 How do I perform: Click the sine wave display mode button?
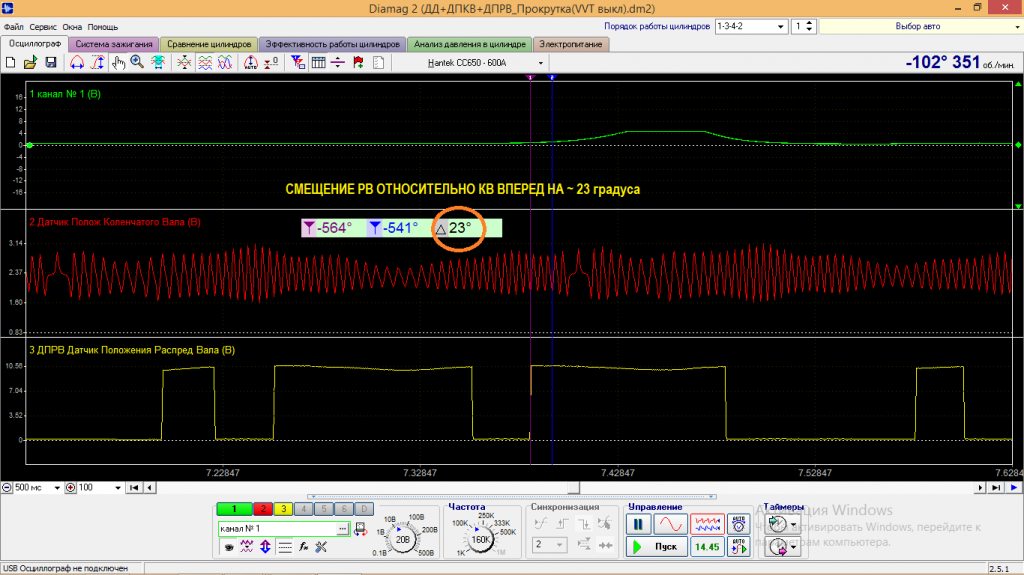coord(671,524)
